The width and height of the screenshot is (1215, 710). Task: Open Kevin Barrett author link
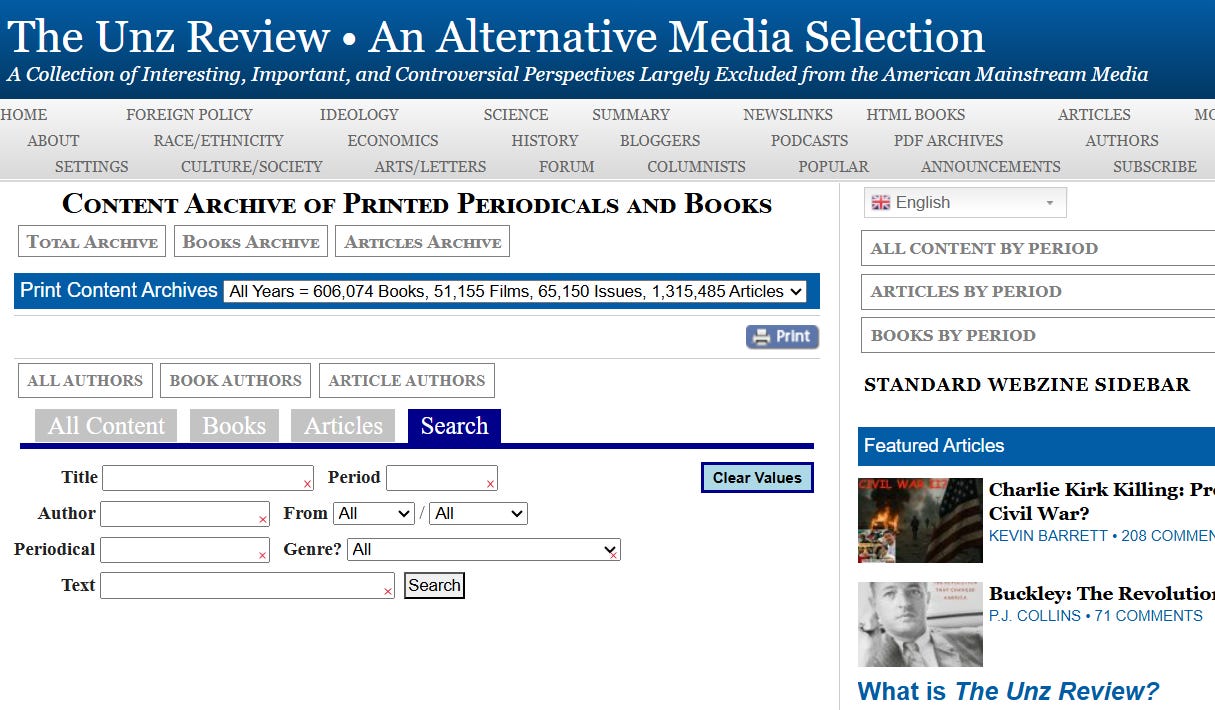click(1048, 536)
